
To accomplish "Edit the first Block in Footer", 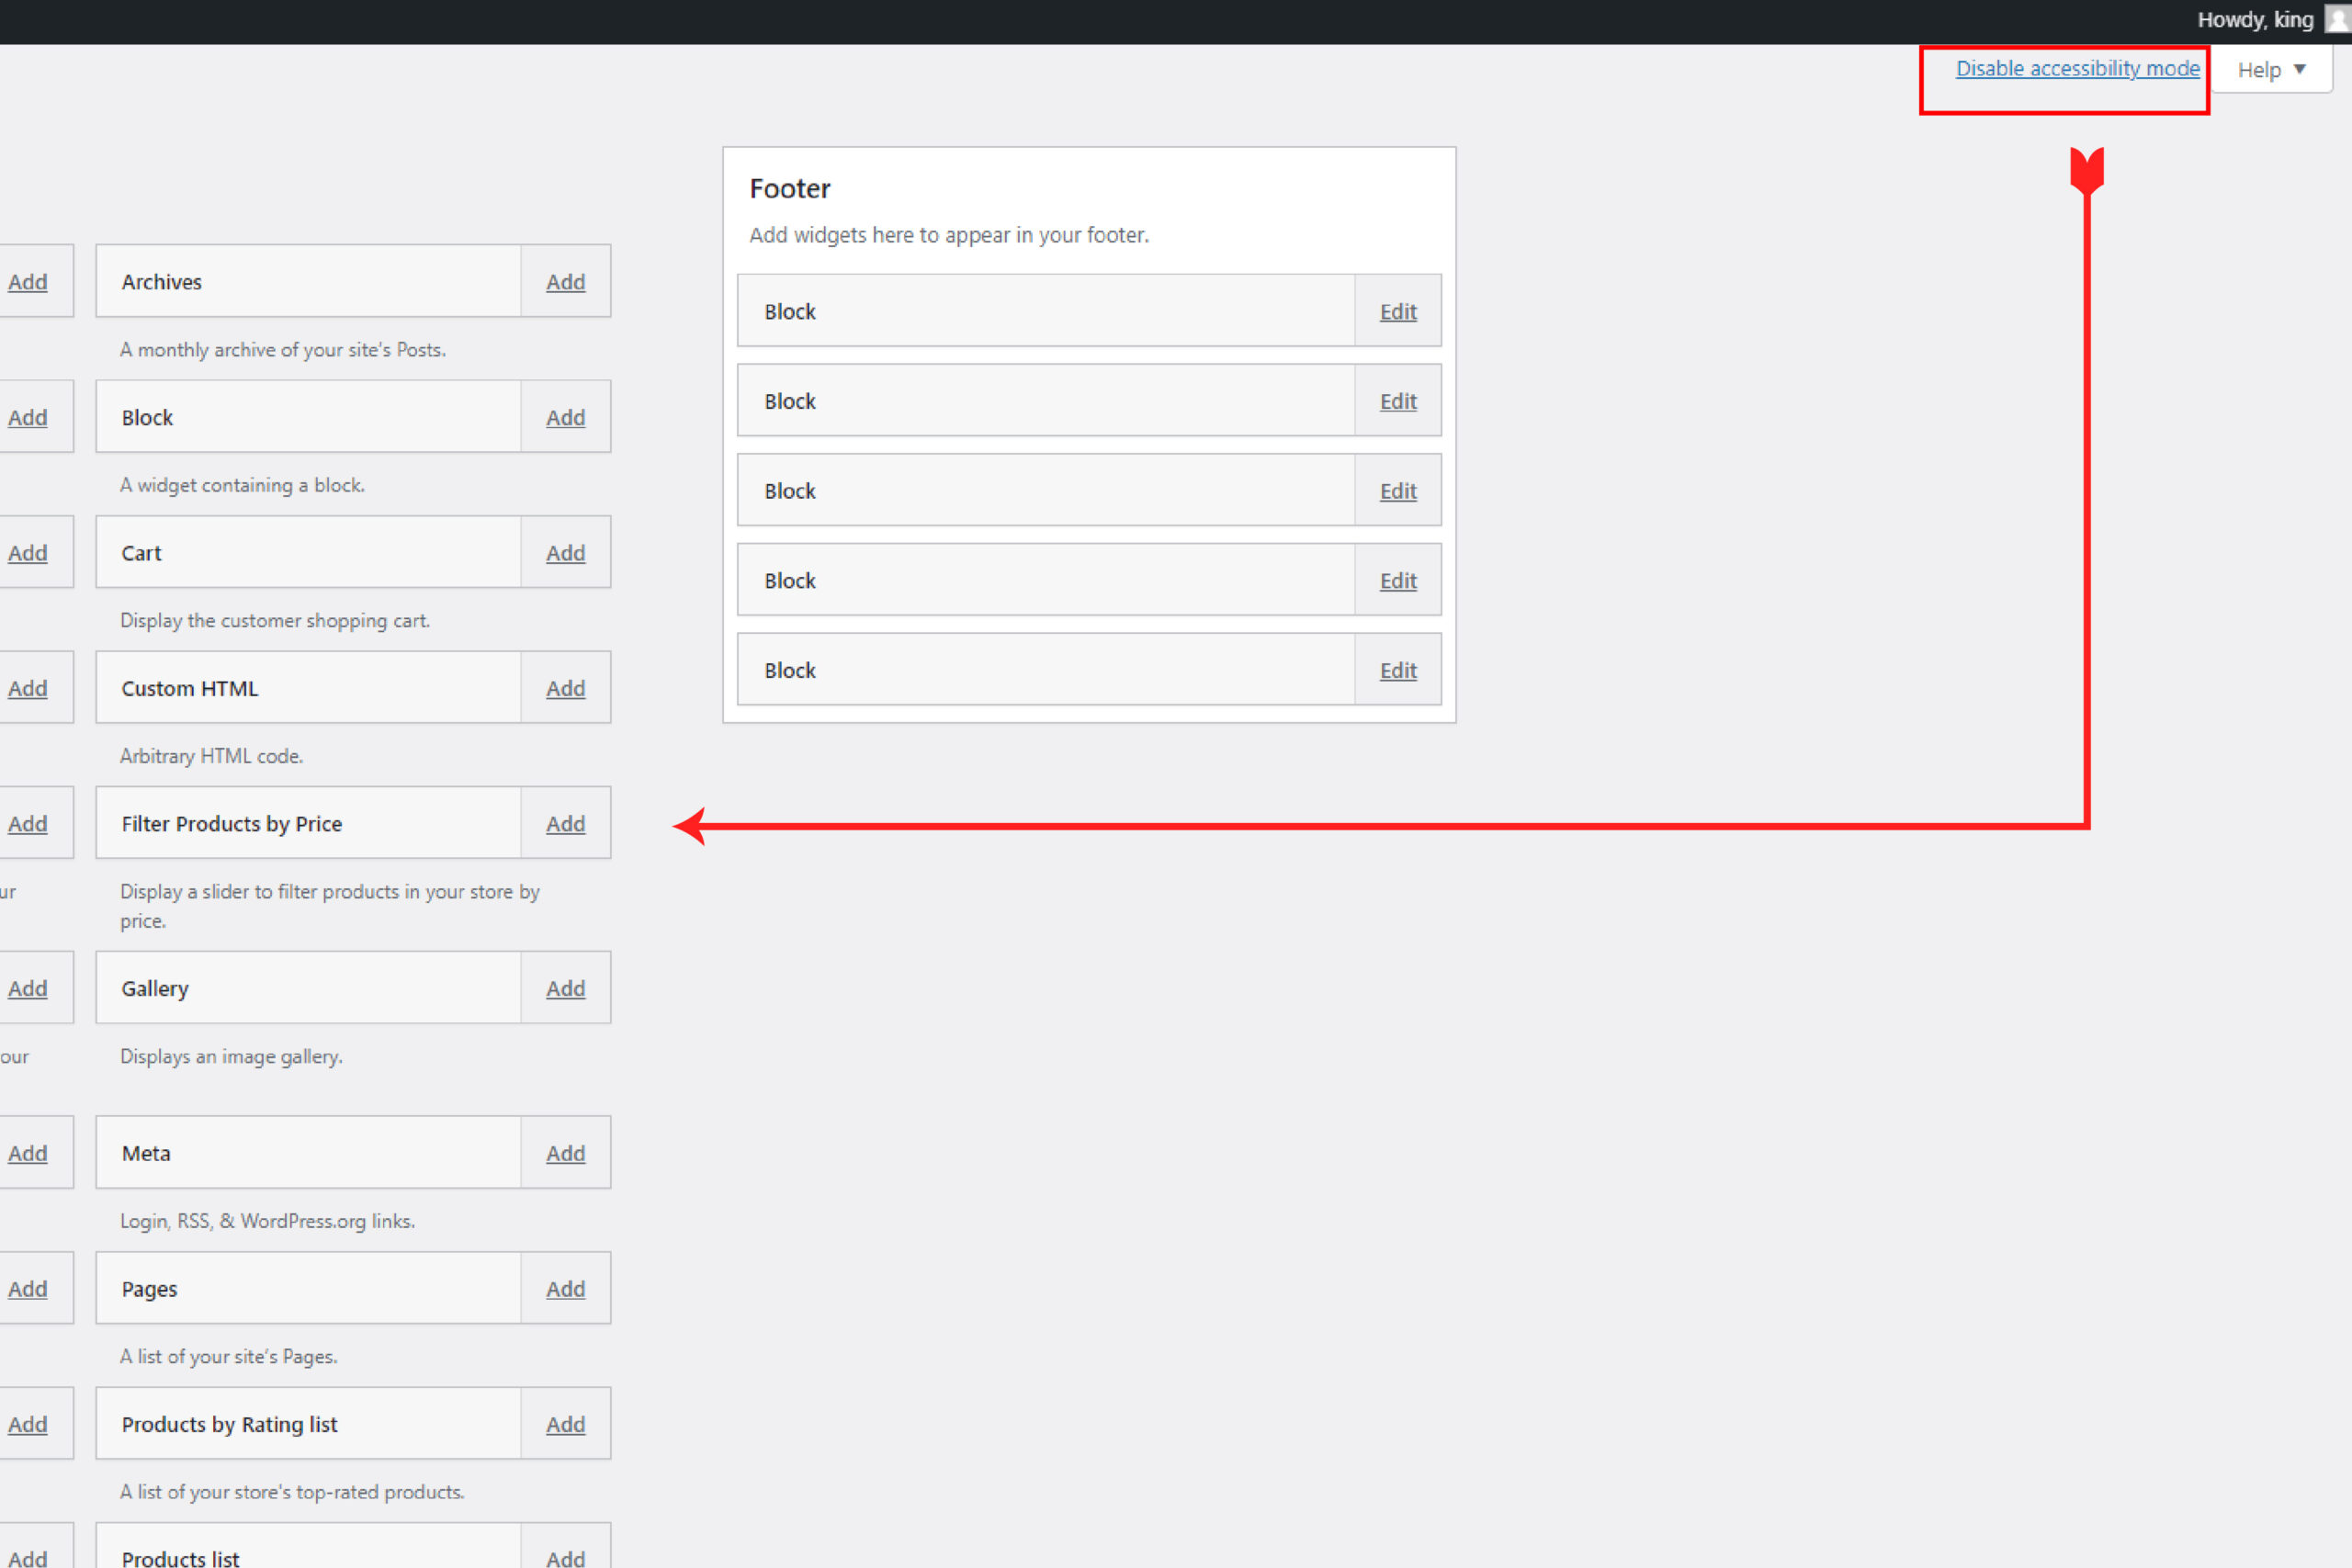I will pos(1396,310).
